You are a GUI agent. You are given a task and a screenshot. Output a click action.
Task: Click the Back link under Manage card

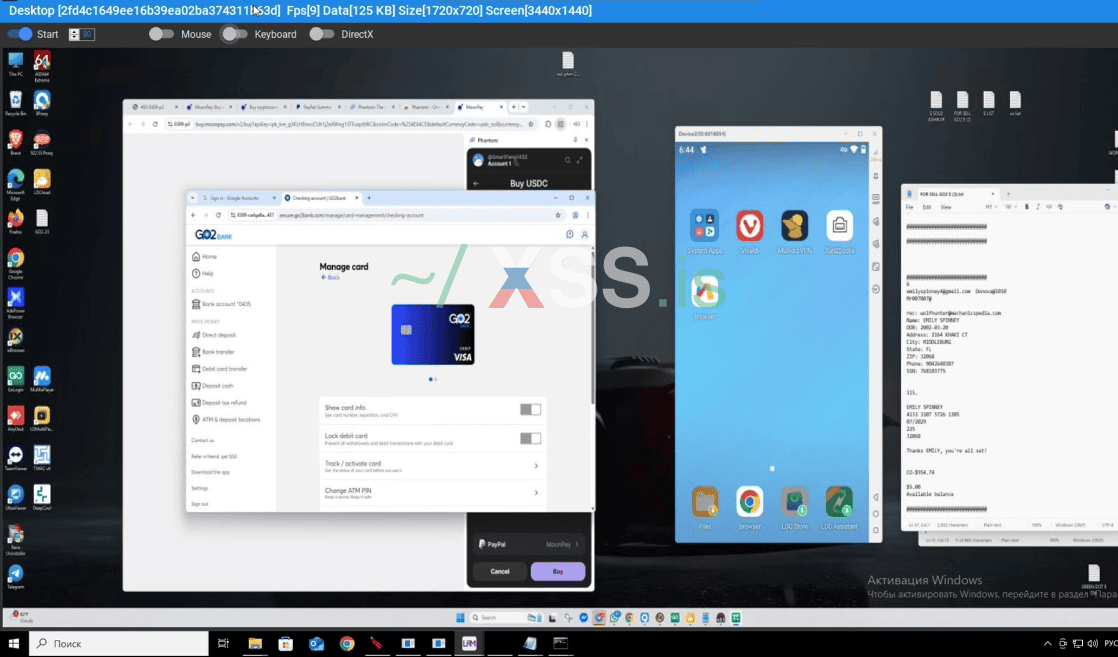pyautogui.click(x=330, y=277)
